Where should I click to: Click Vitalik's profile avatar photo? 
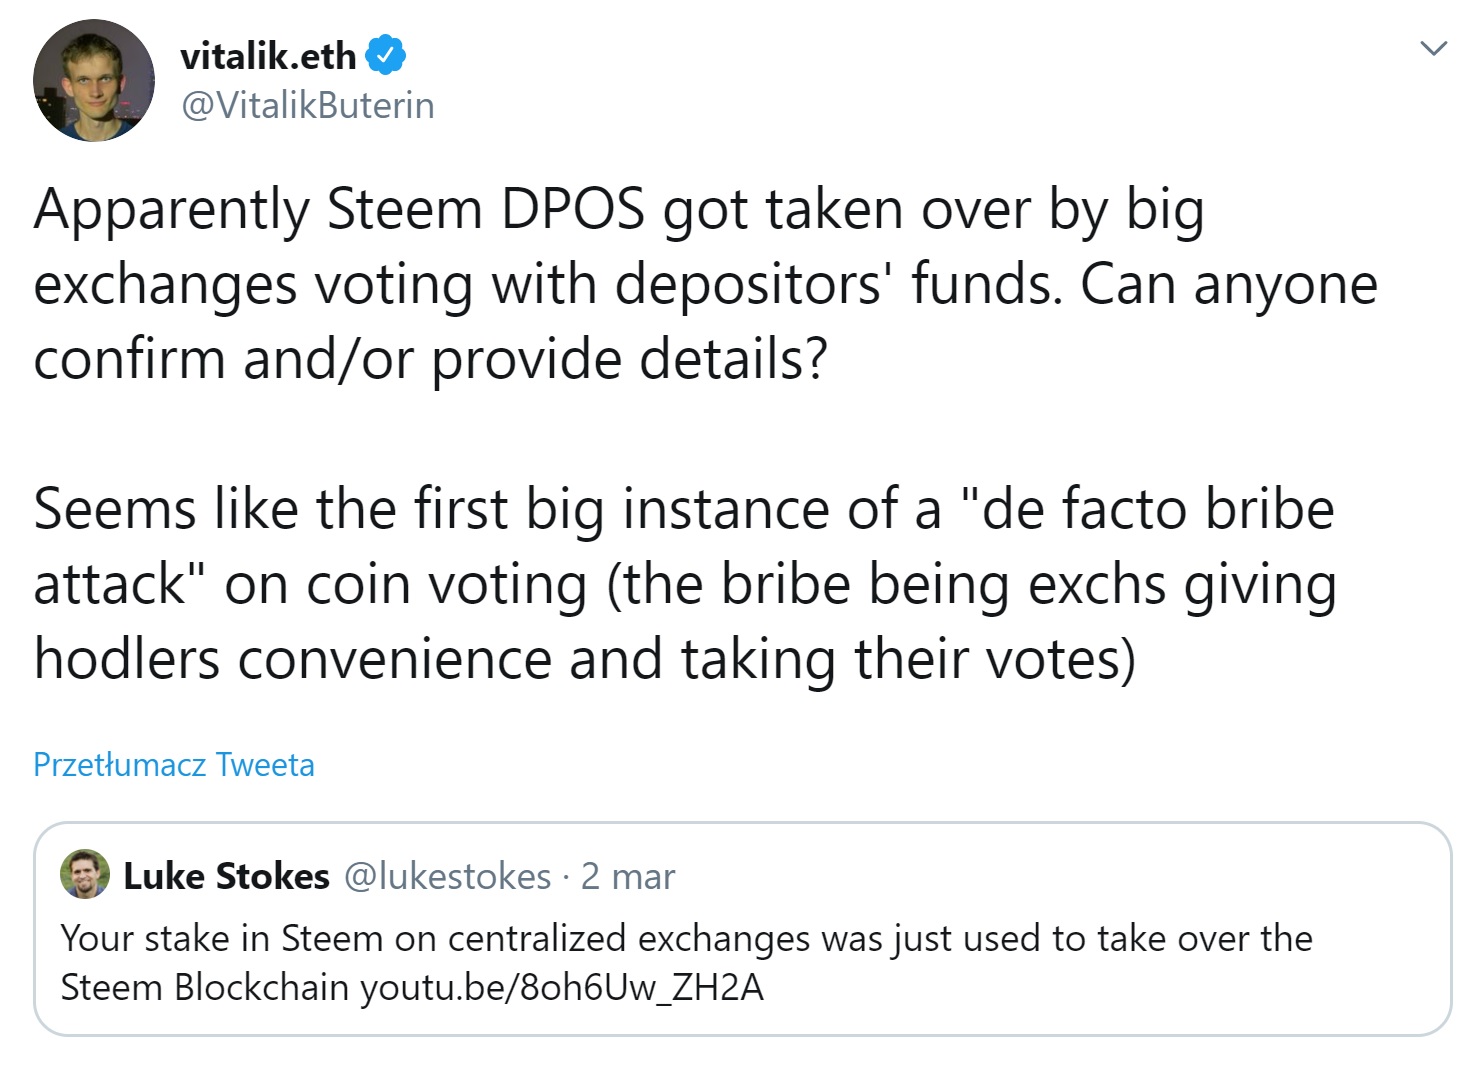click(x=94, y=80)
